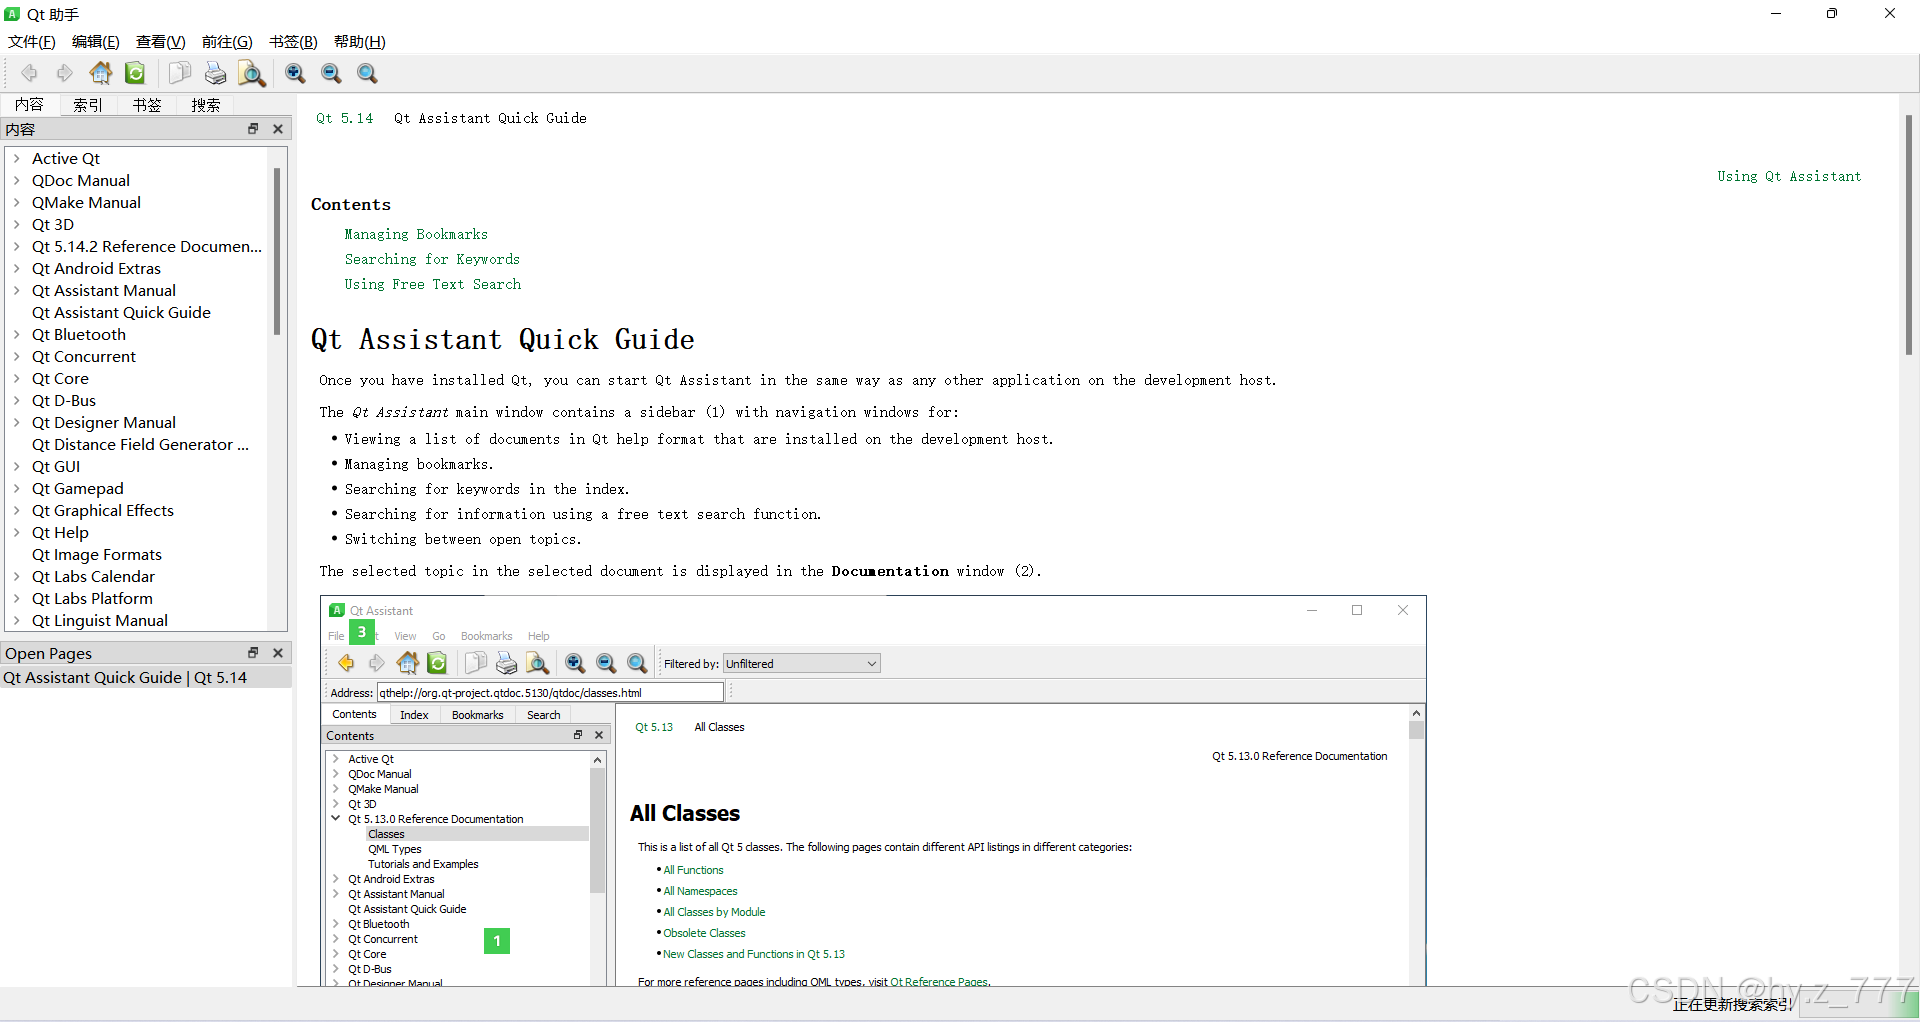
Task: Click the Zoom in magnifier icon
Action: (295, 73)
